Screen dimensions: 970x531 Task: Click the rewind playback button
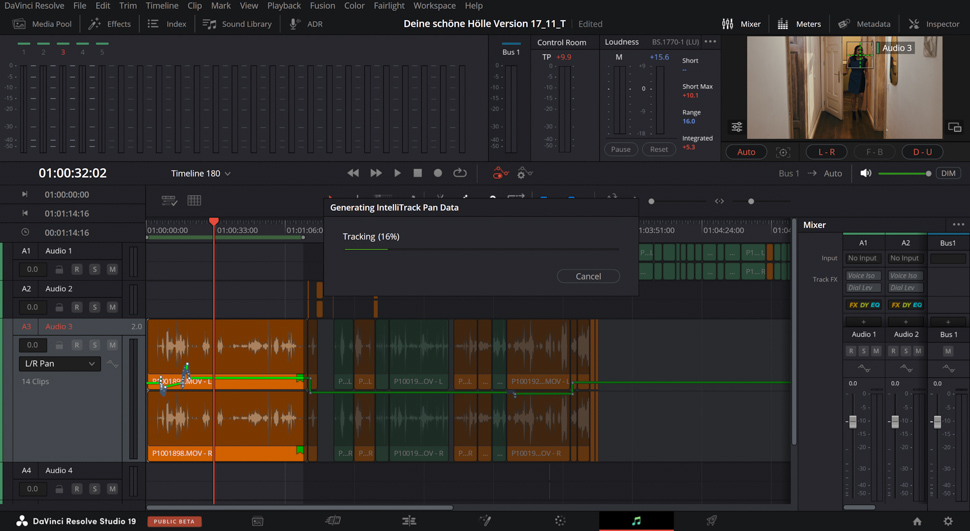click(x=353, y=173)
